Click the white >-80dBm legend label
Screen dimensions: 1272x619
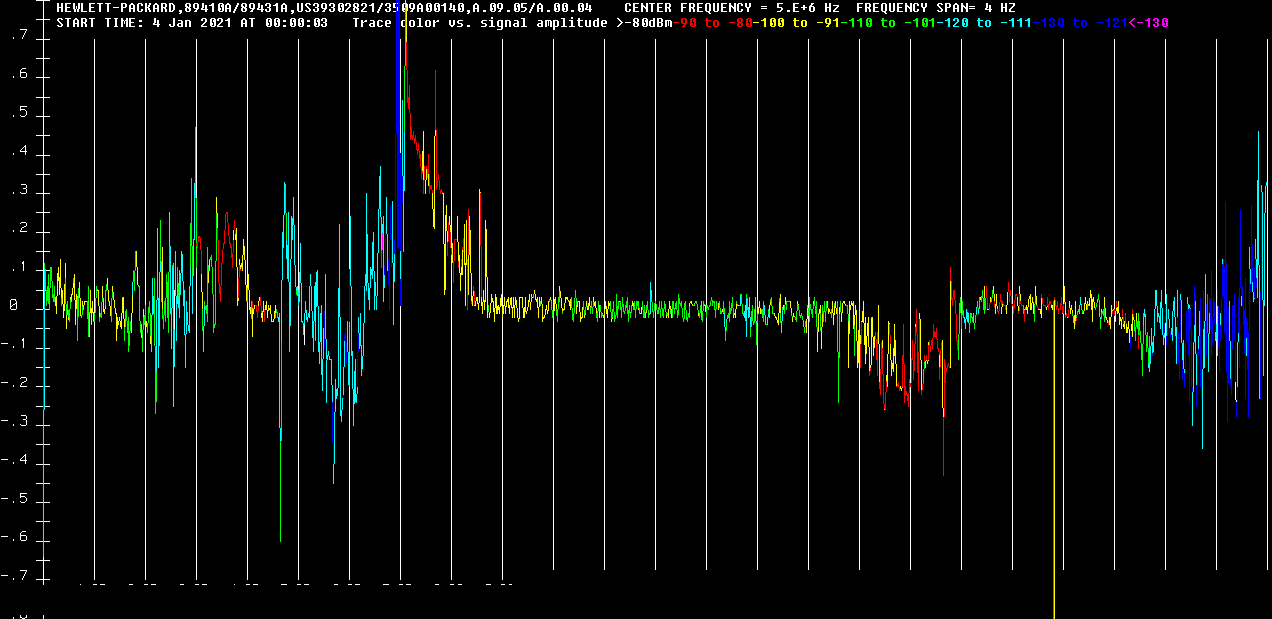click(x=646, y=23)
